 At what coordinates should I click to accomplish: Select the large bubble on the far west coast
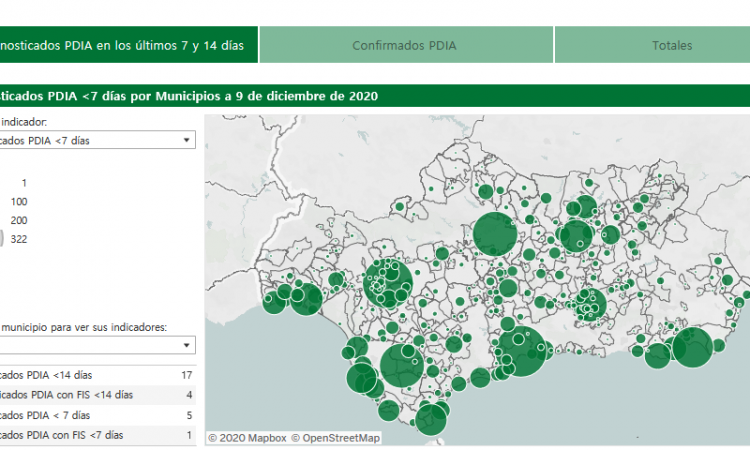pos(308,298)
